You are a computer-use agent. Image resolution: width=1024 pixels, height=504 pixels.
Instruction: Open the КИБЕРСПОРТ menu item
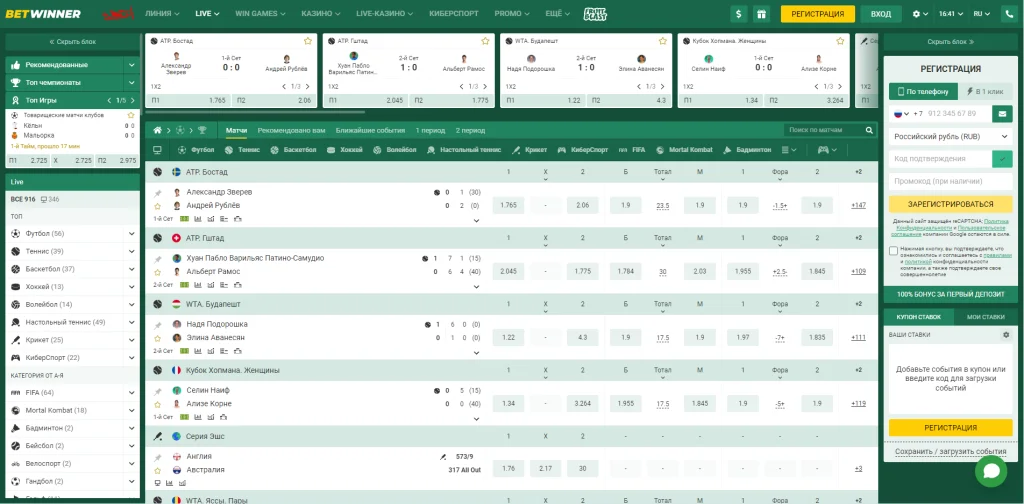(x=454, y=14)
